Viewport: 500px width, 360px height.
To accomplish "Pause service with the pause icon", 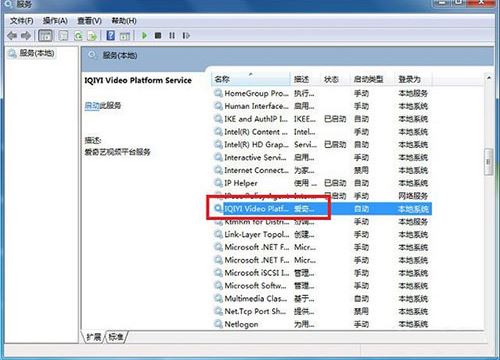I will [172, 35].
